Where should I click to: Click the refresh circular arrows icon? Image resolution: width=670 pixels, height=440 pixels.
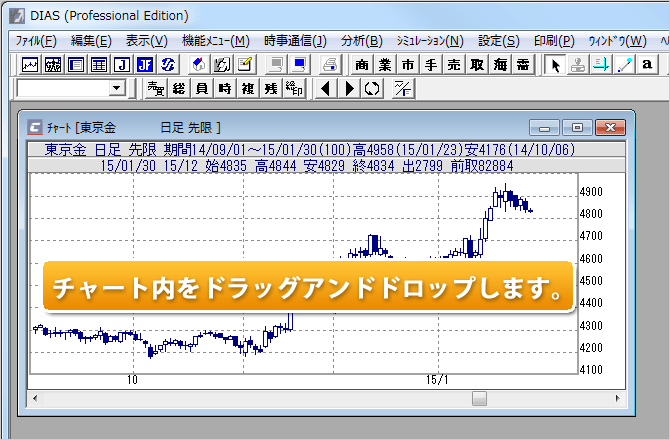pos(372,89)
